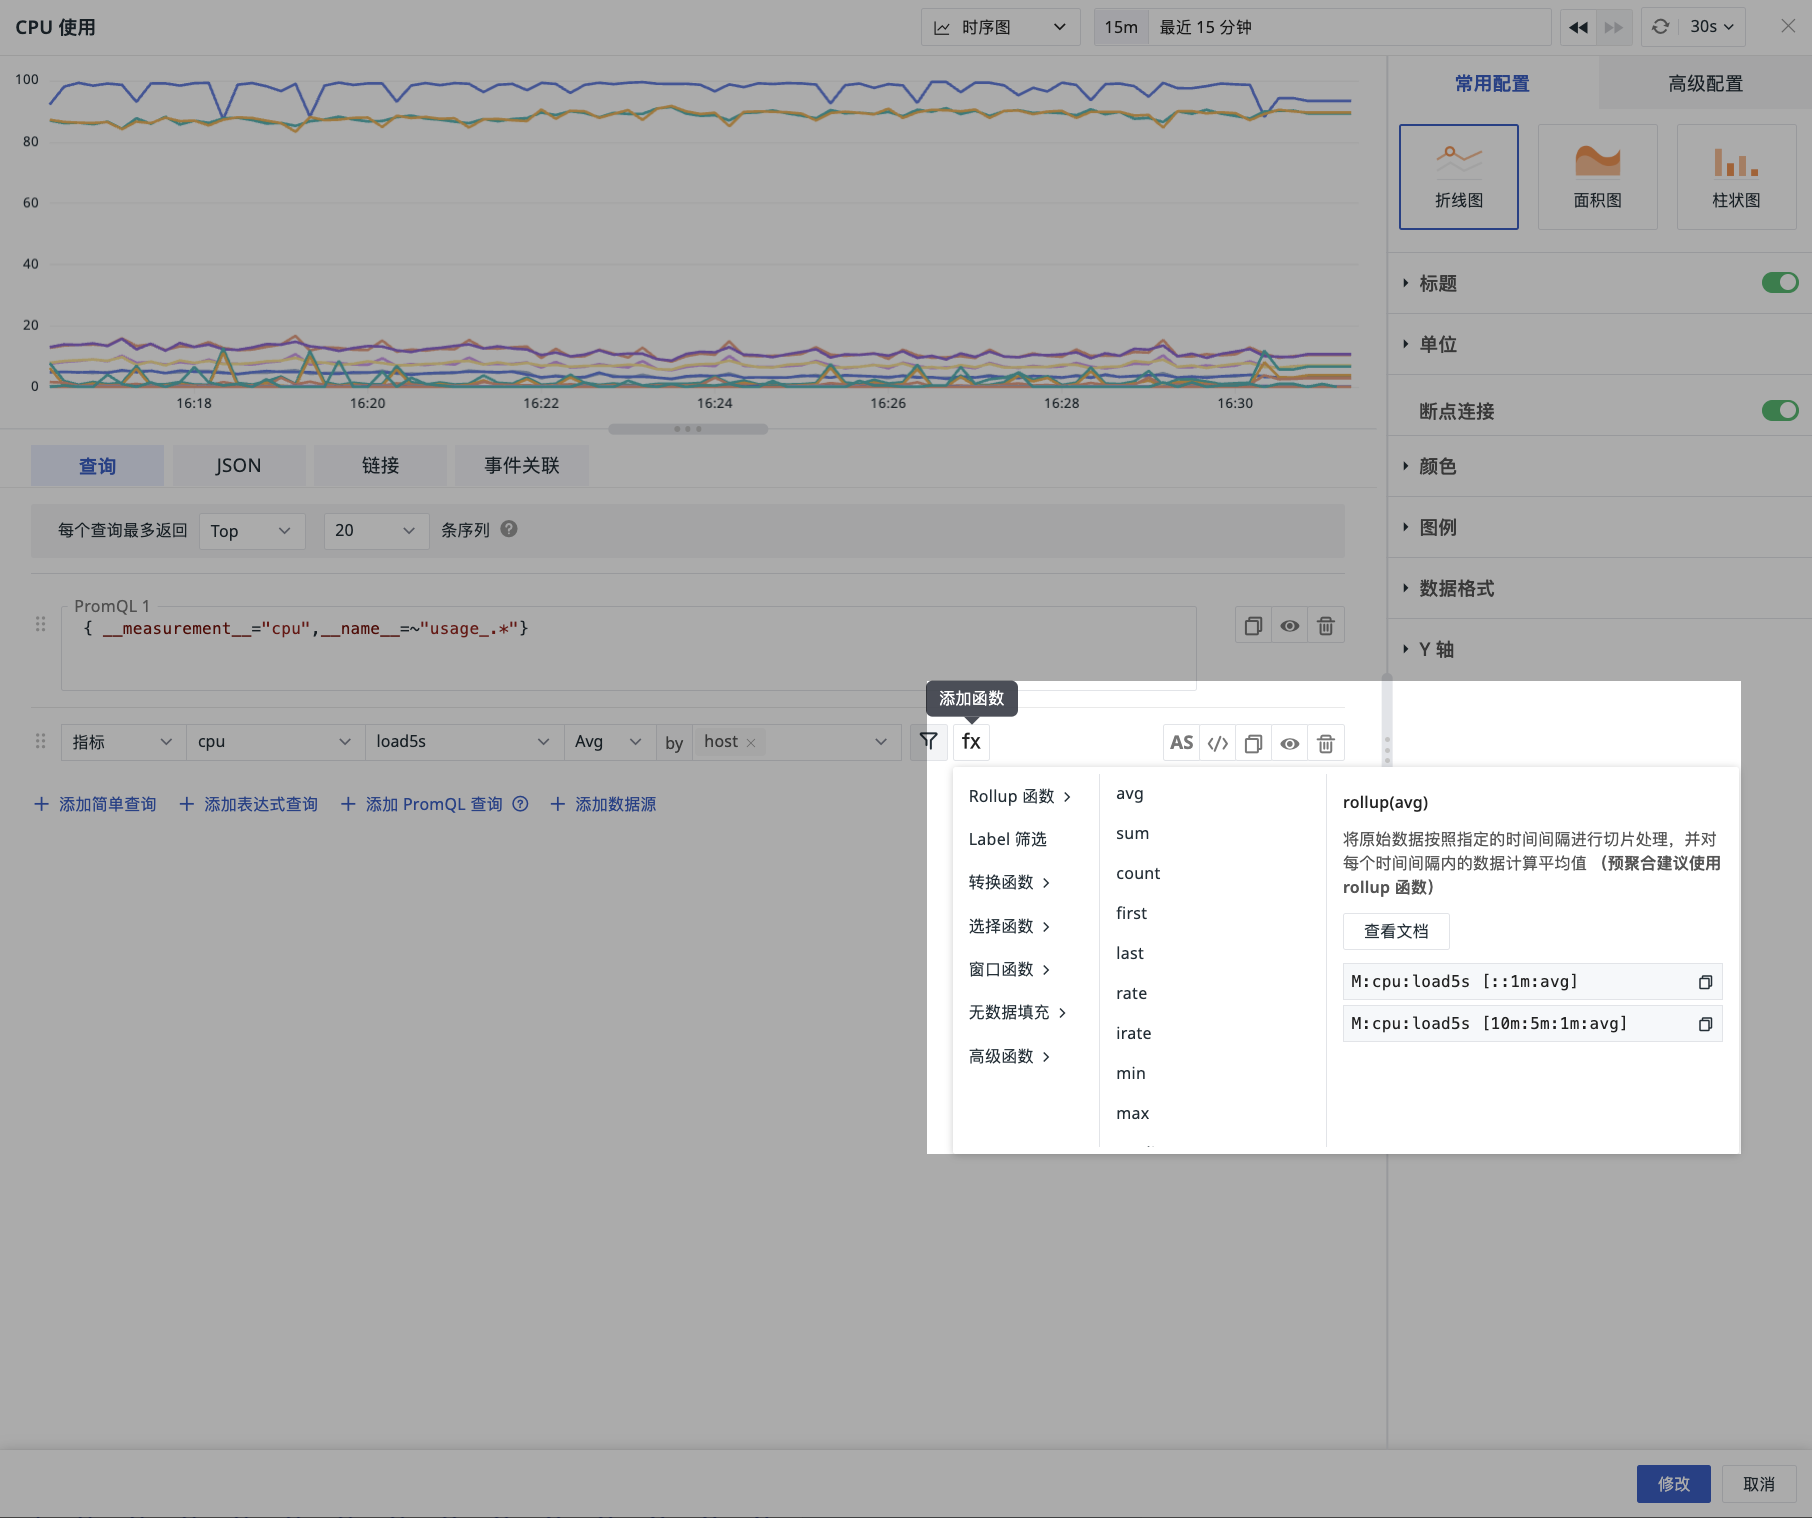Open the 高级配置 tab
This screenshot has width=1812, height=1518.
coord(1705,83)
